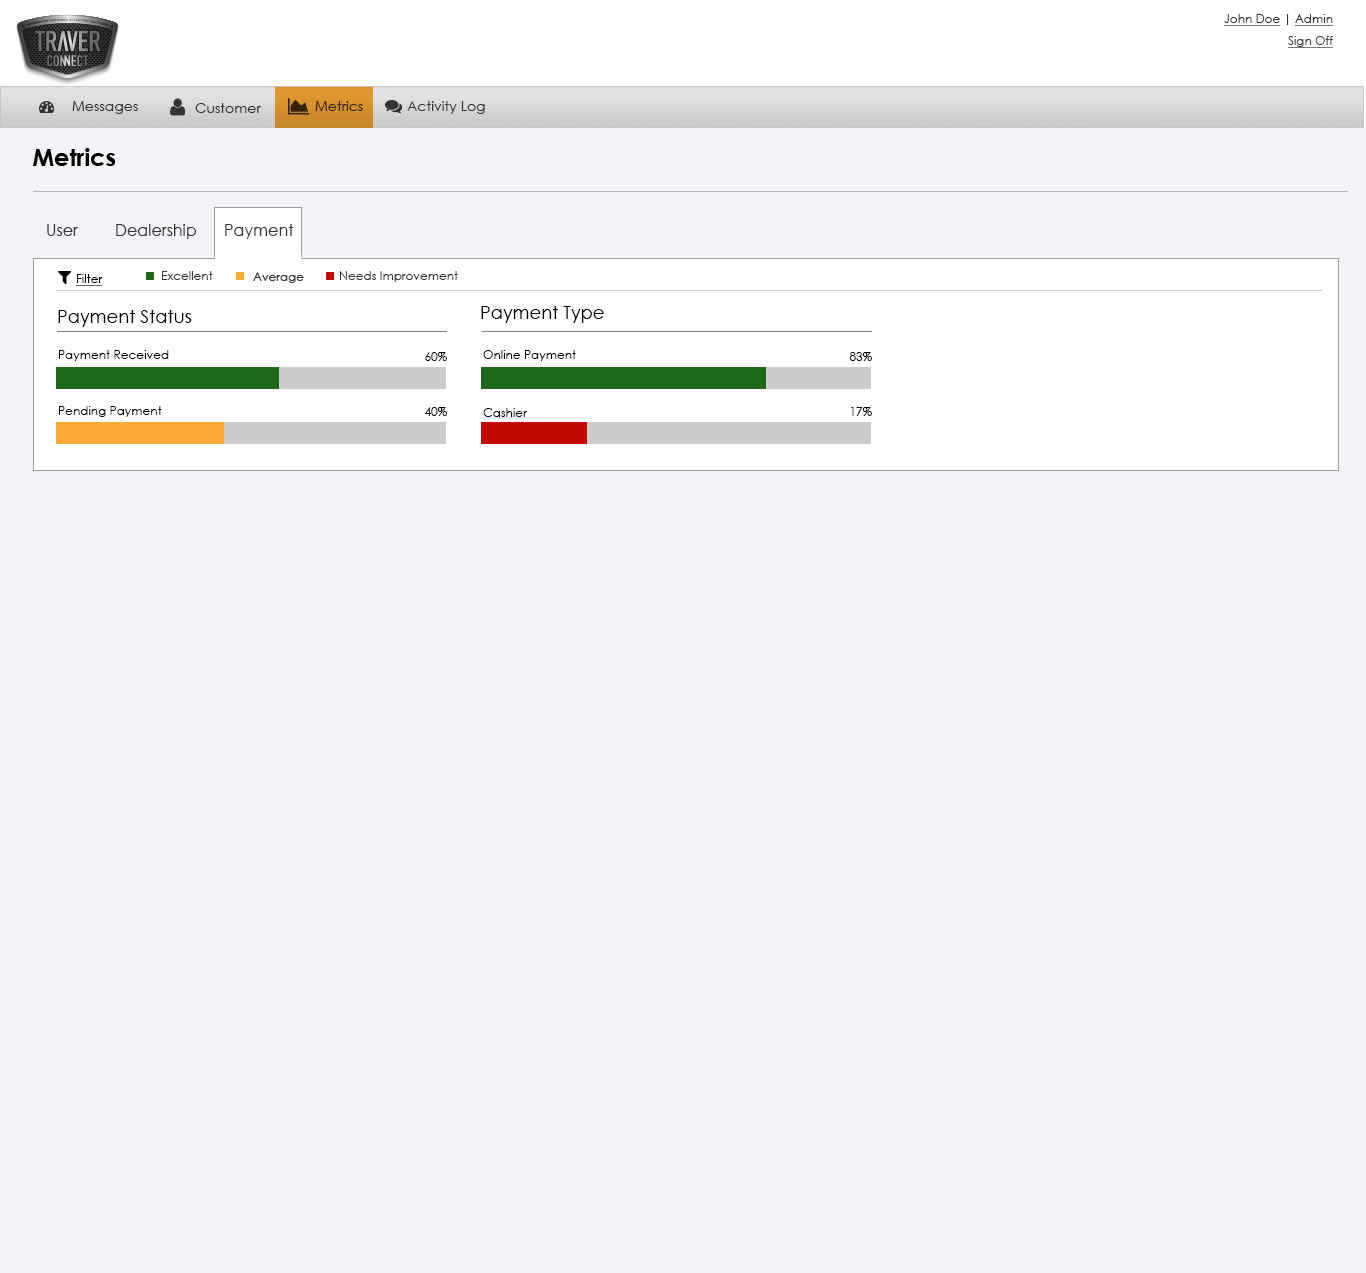Click the green Excellent legend square
This screenshot has height=1273, width=1366.
point(150,276)
